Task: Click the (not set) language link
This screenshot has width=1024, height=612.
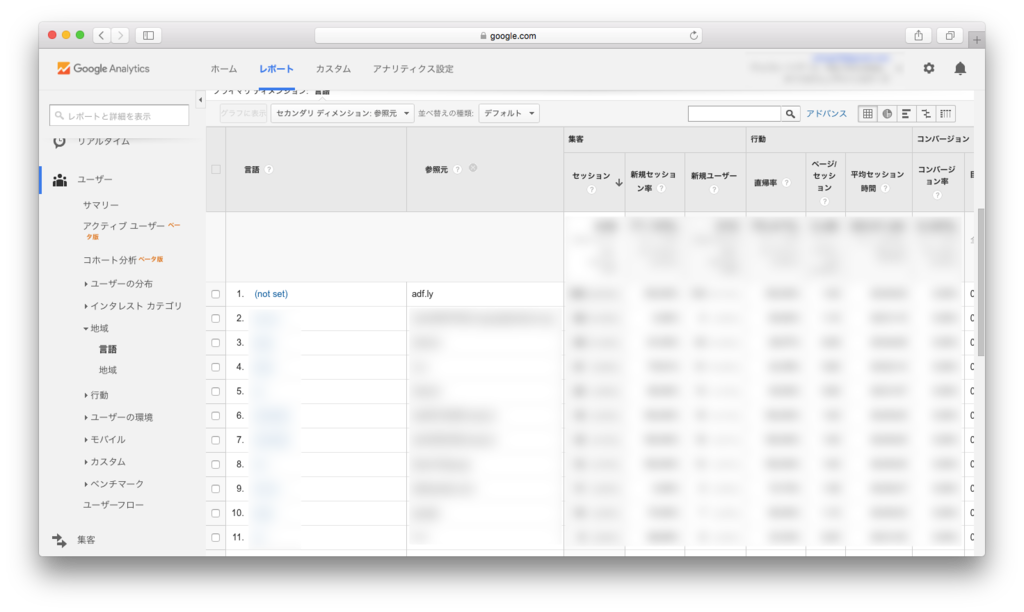Action: 271,294
